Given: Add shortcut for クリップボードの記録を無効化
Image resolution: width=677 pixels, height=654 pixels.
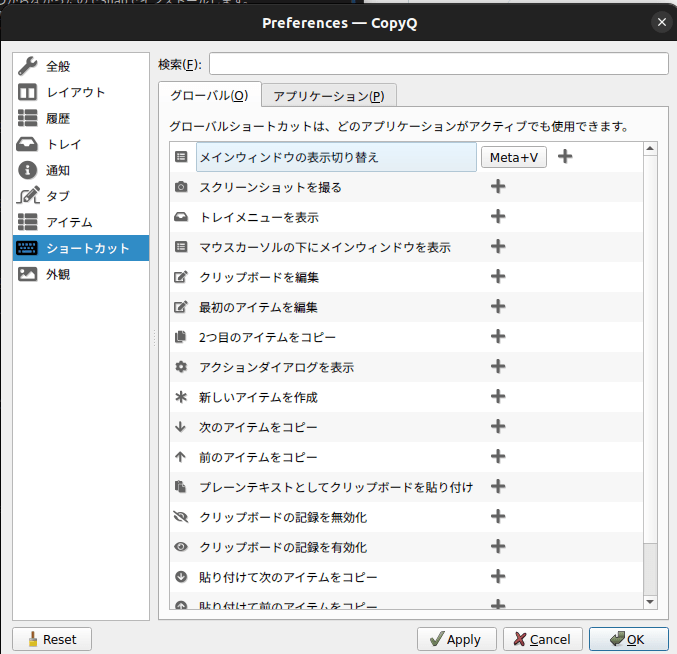Looking at the screenshot, I should 498,516.
